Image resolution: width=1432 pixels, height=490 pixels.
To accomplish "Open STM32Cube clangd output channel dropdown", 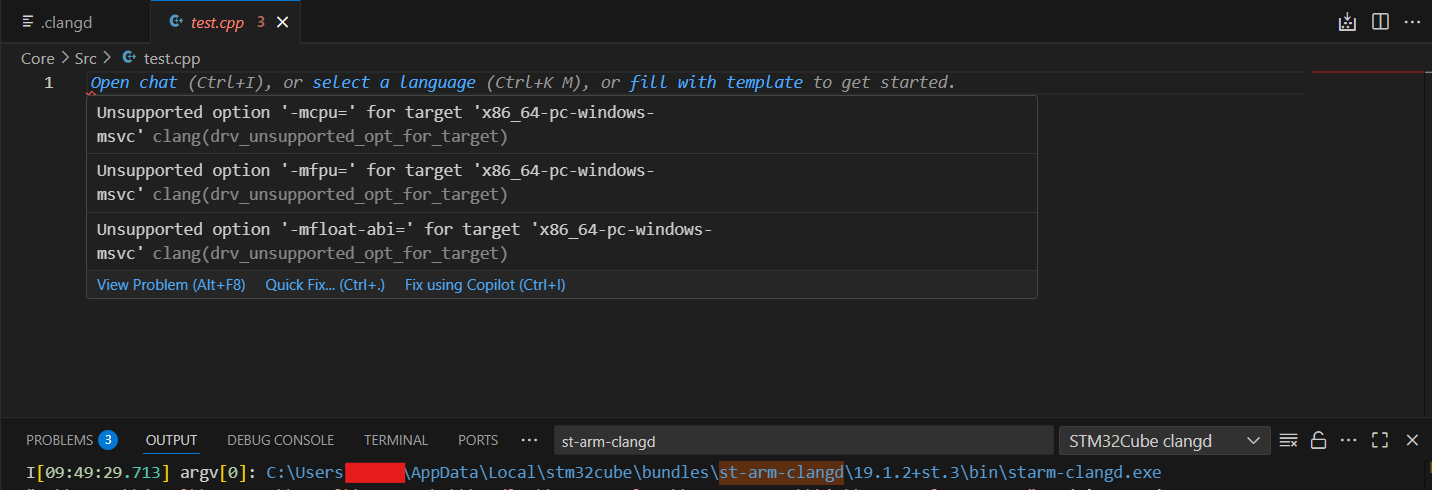I will pyautogui.click(x=1164, y=440).
